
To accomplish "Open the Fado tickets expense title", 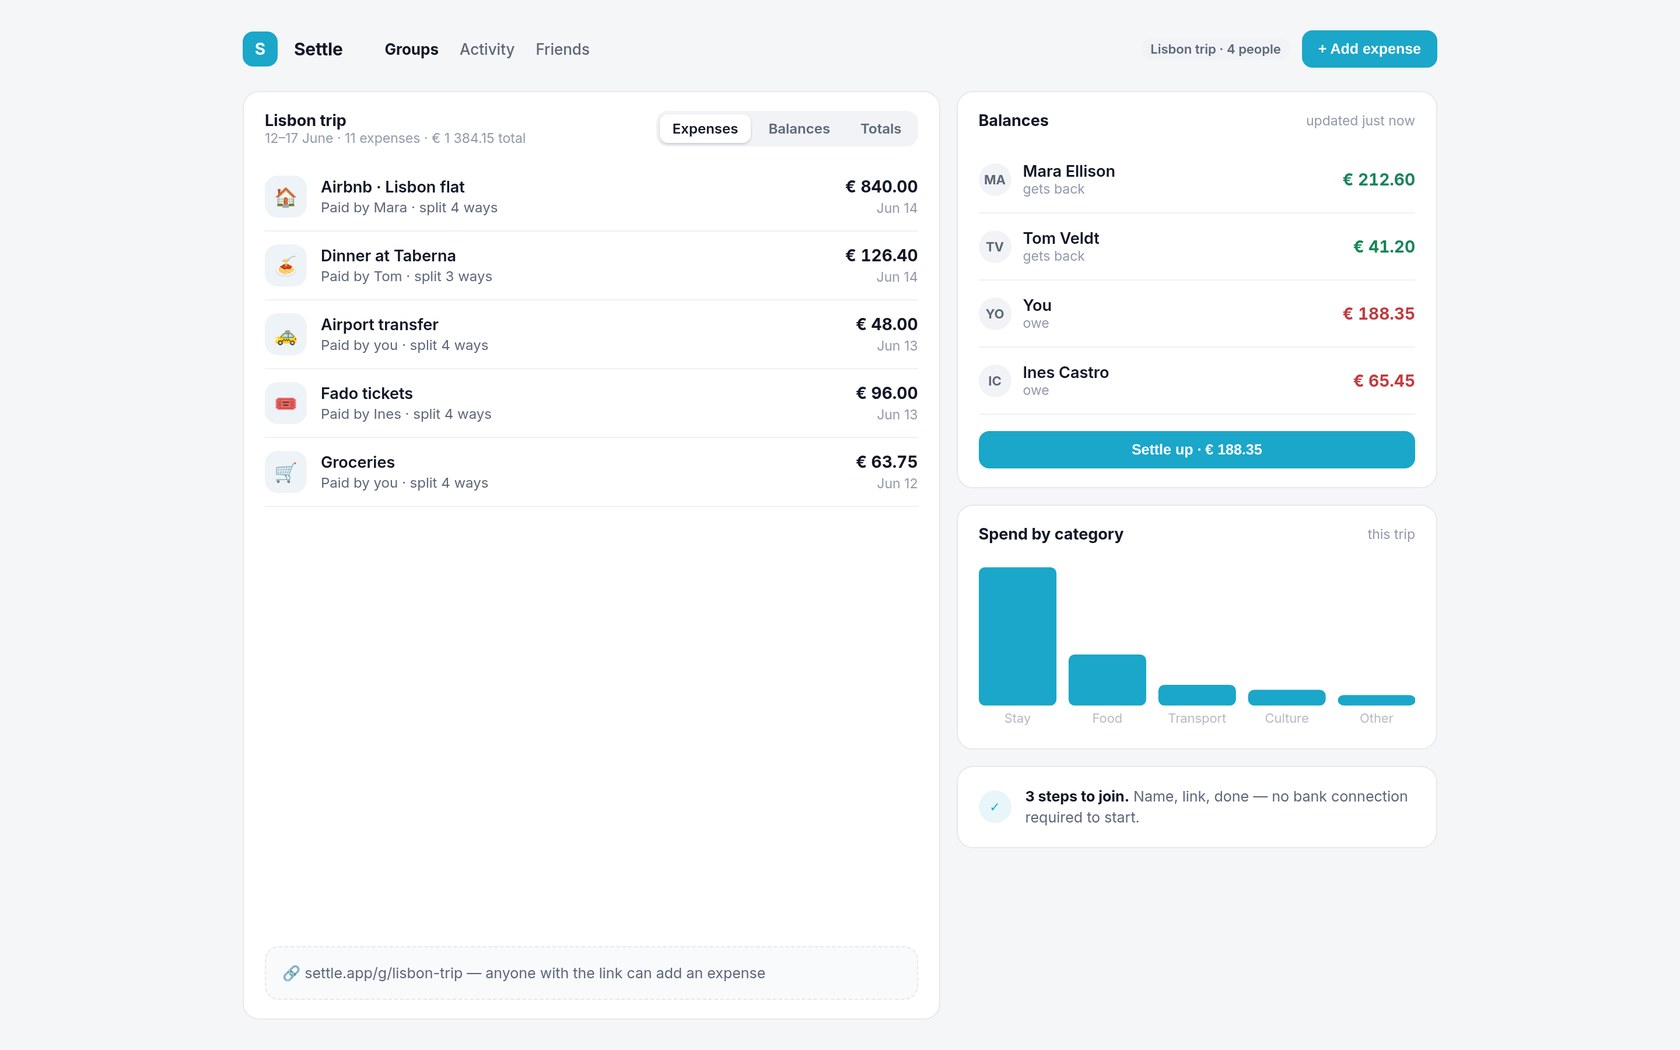I will [x=367, y=394].
